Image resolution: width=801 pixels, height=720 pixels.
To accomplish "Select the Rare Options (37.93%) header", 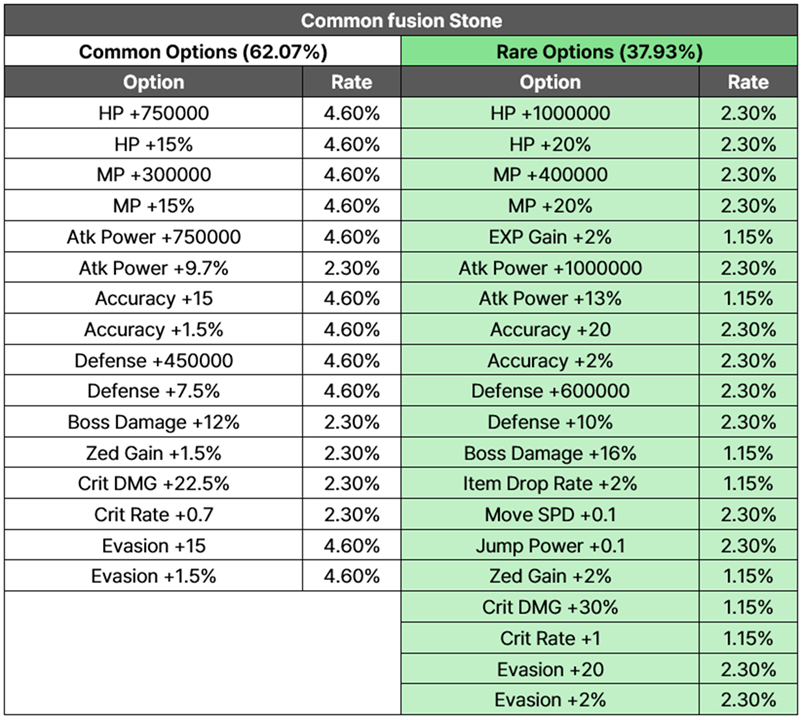I will (599, 52).
